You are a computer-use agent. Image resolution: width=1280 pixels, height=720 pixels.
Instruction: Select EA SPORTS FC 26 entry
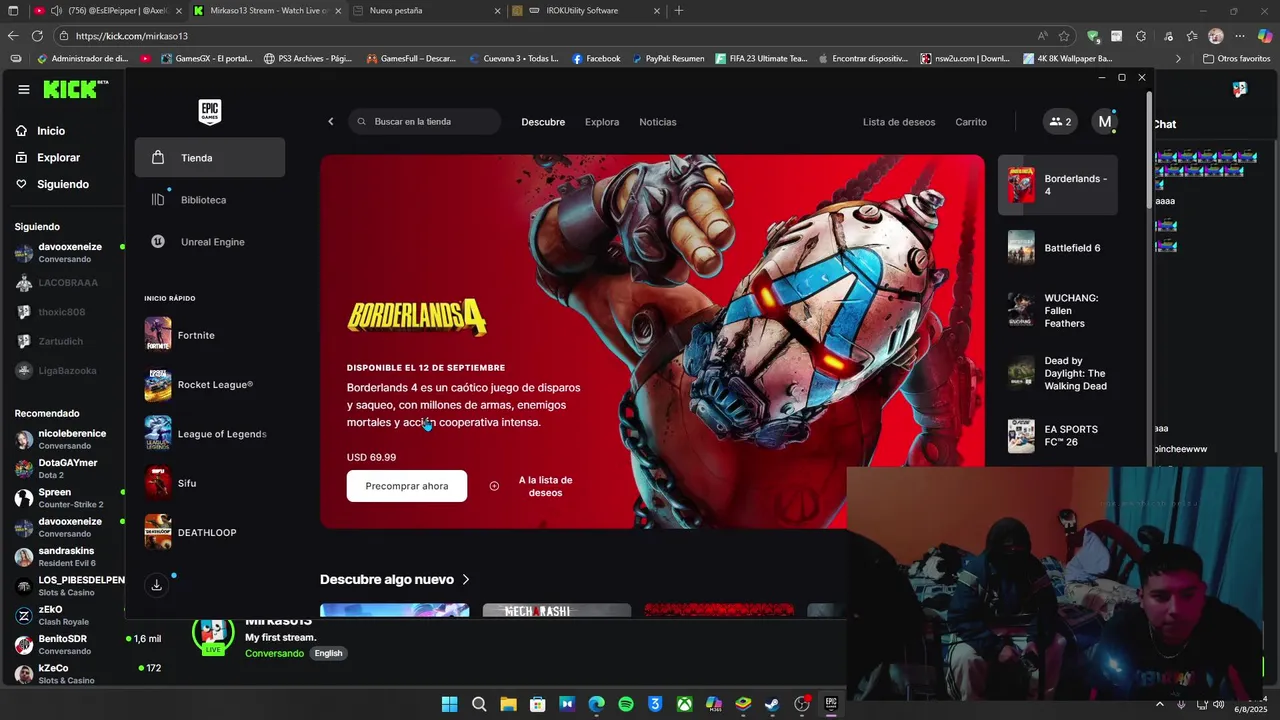click(1058, 436)
